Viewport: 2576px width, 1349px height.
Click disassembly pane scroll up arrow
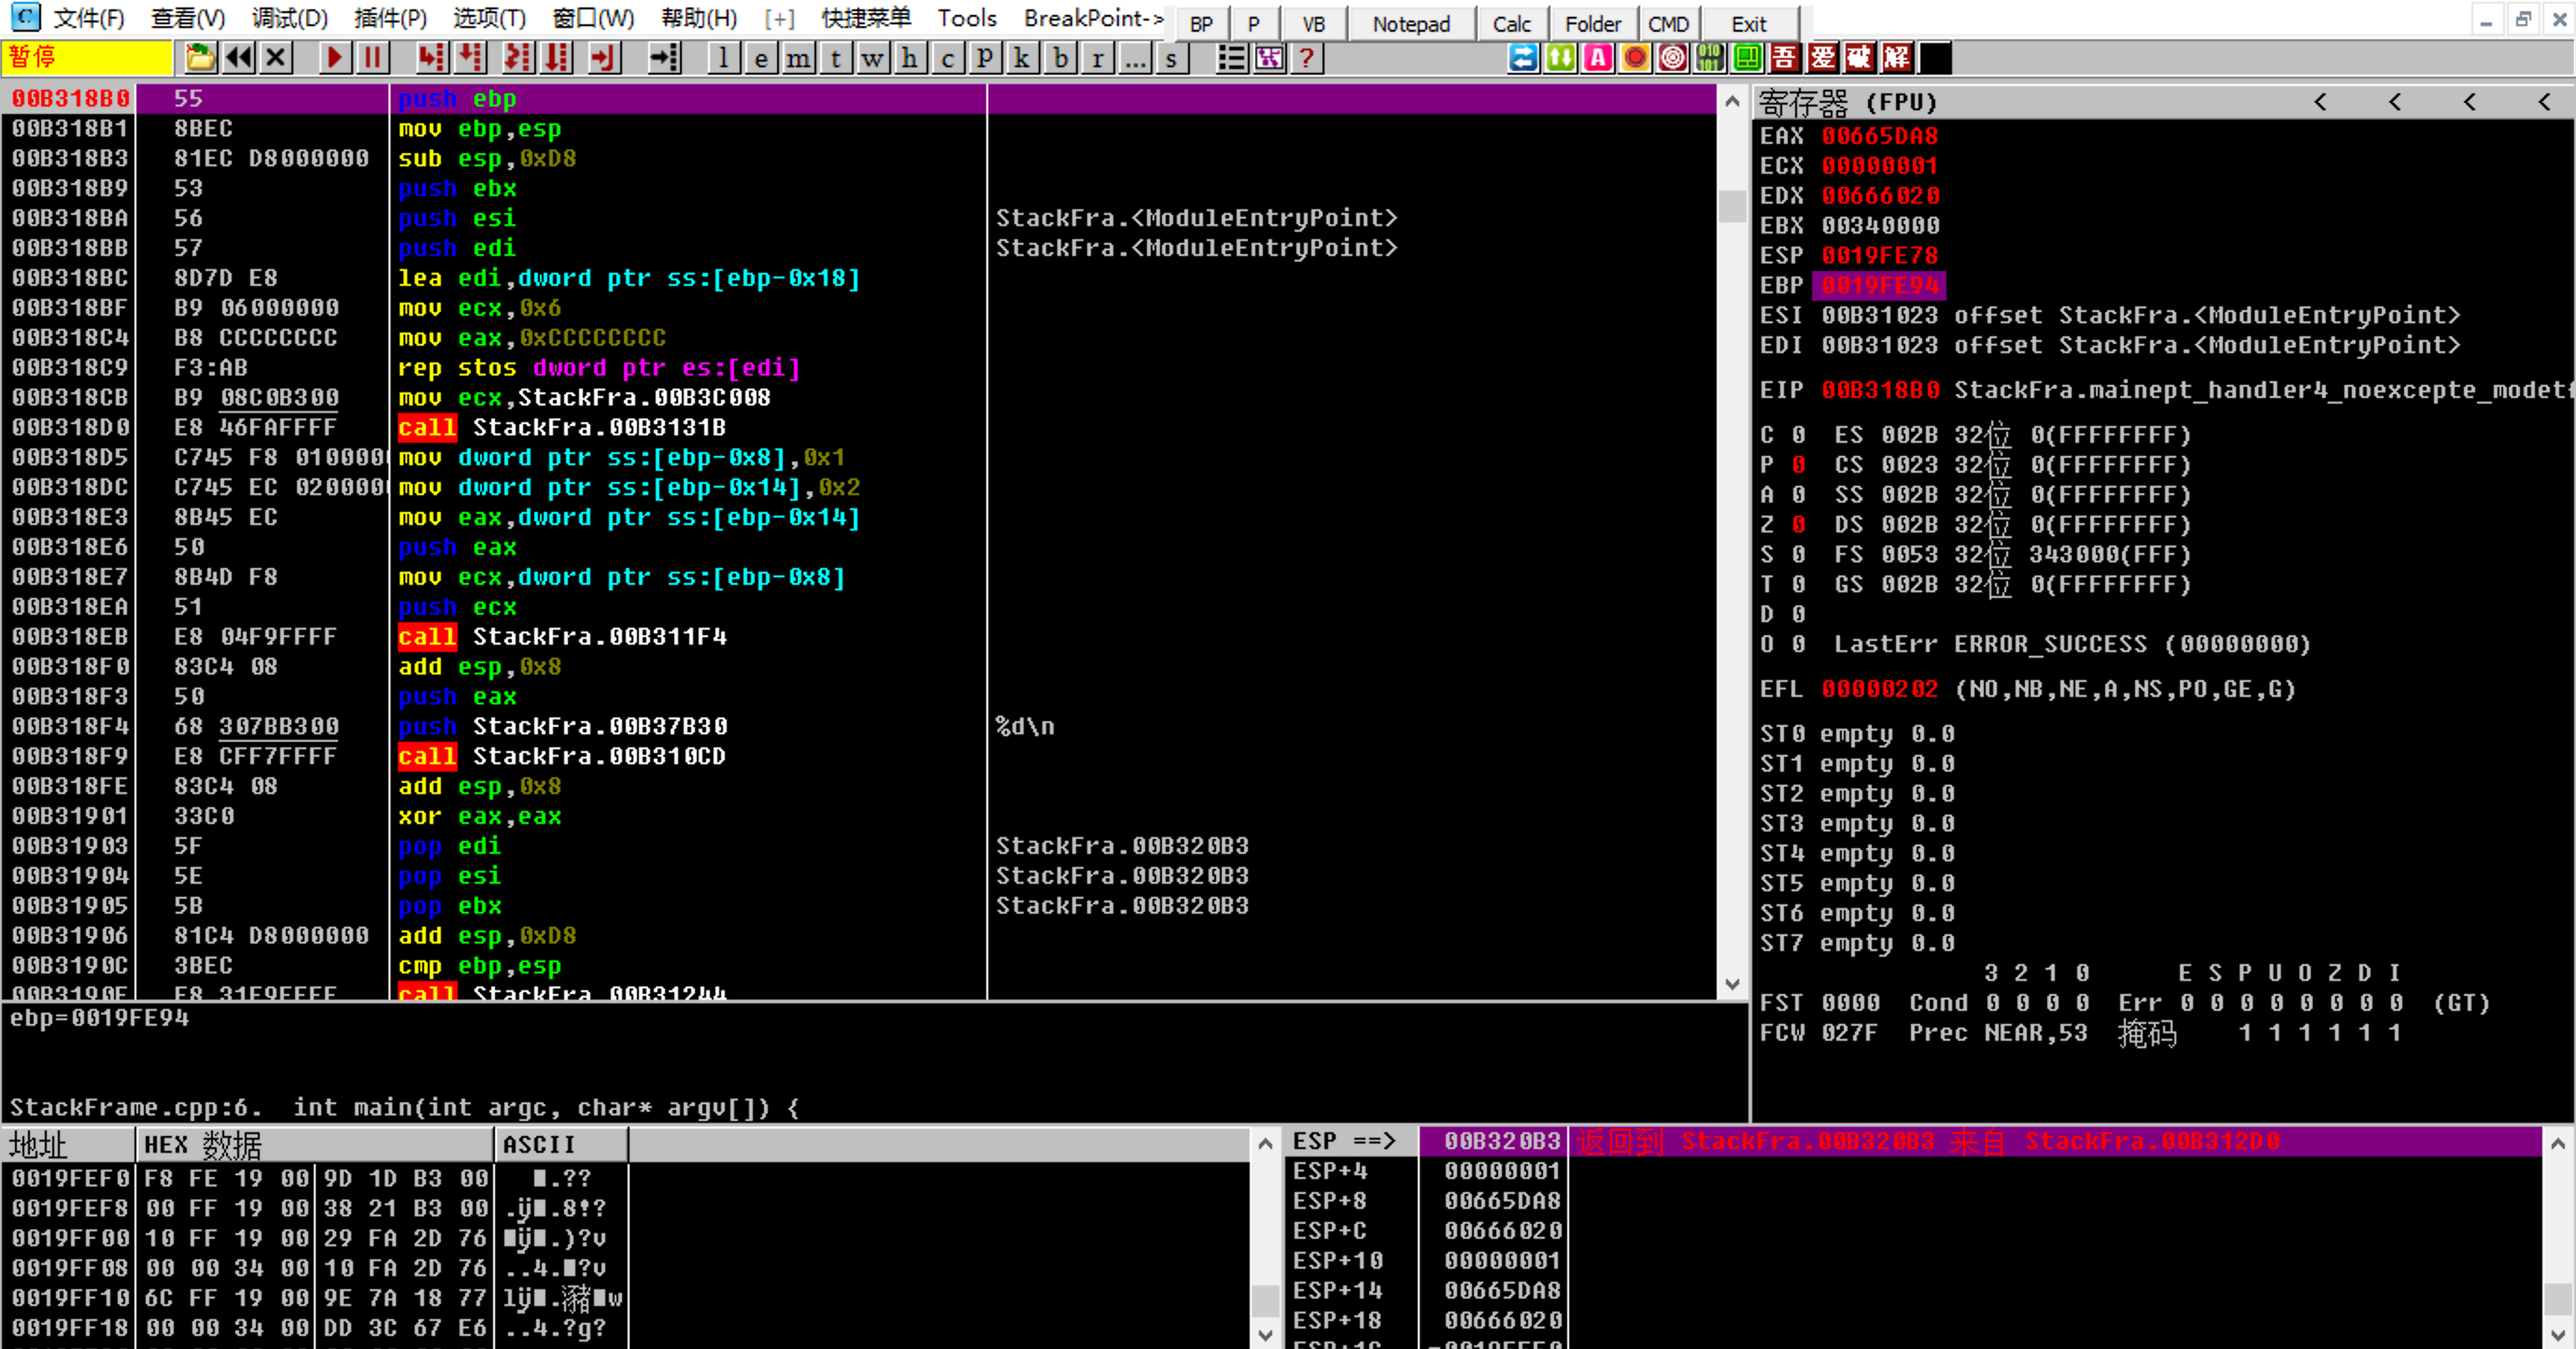point(1733,100)
